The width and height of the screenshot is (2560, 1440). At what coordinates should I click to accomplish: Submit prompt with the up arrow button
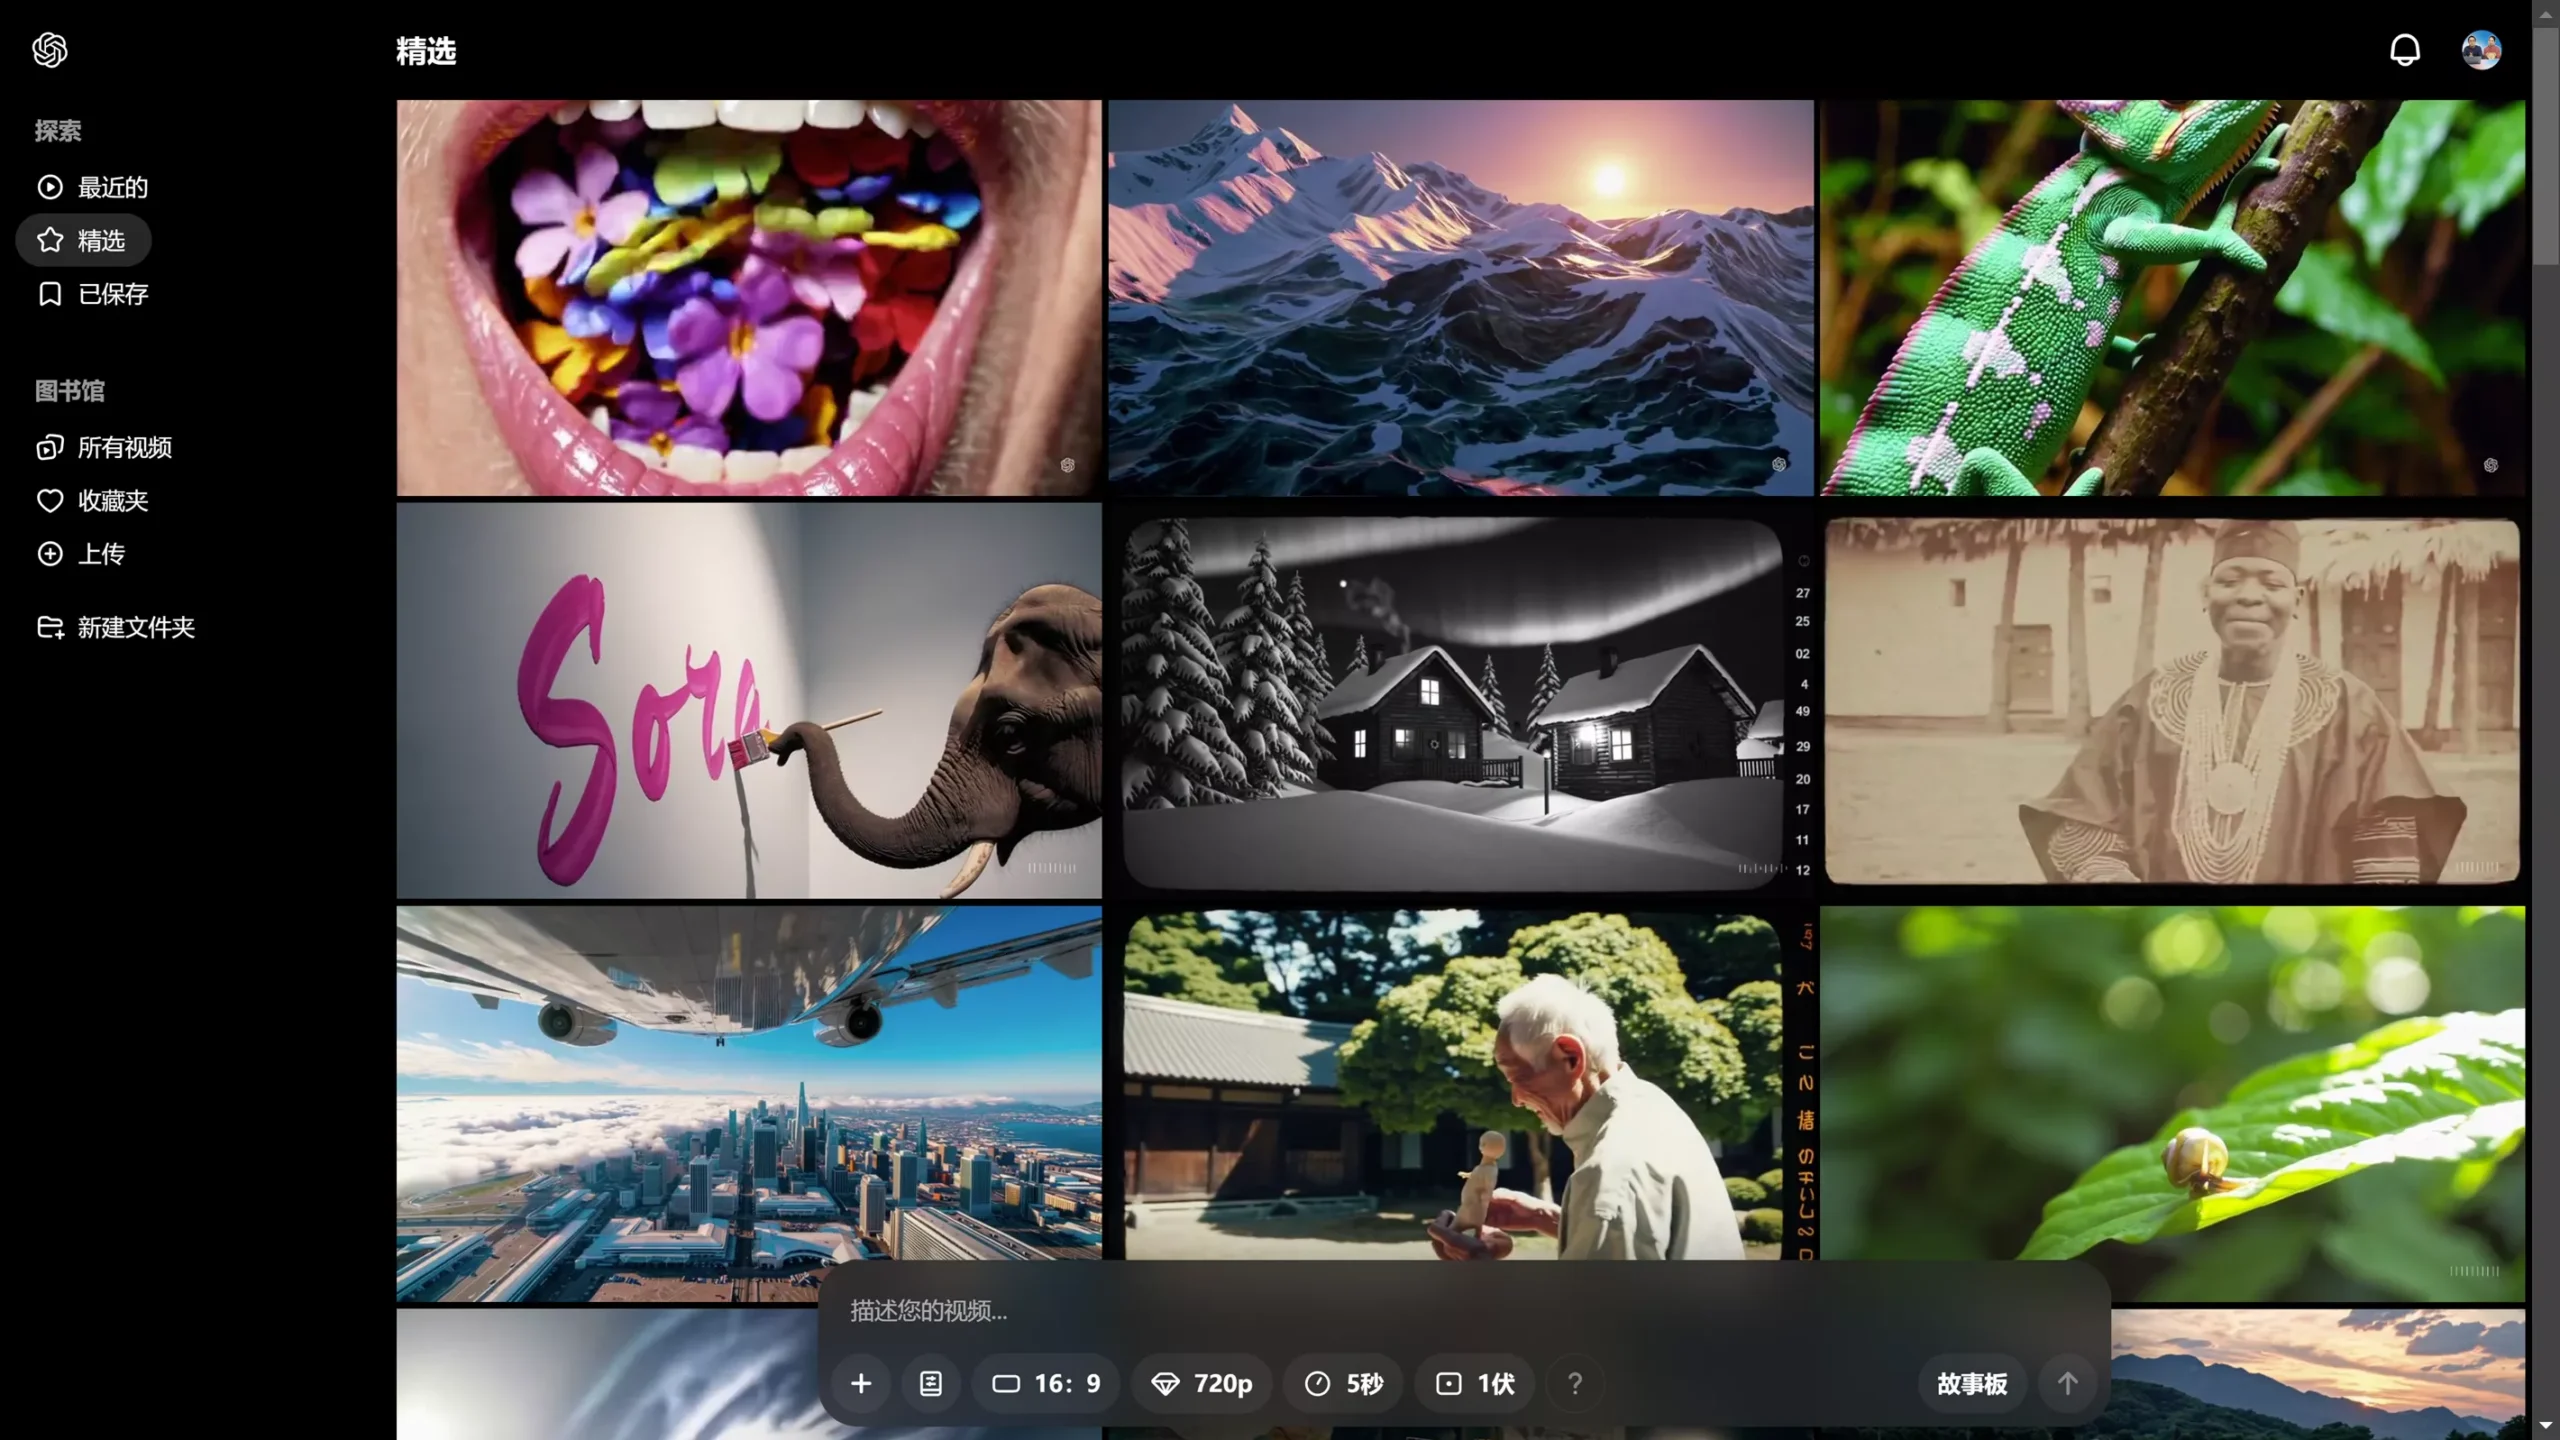coord(2067,1383)
